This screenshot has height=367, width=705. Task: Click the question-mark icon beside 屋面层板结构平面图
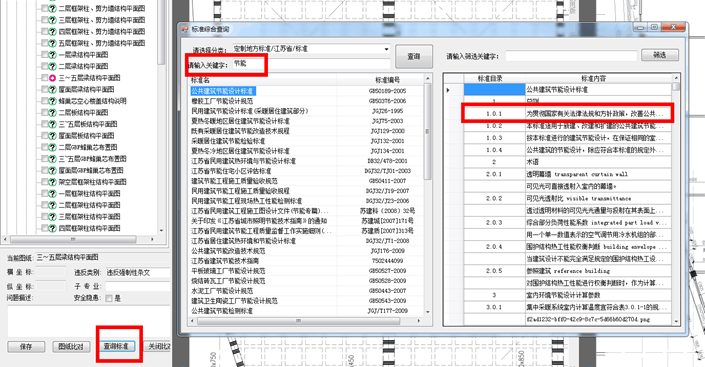52,136
